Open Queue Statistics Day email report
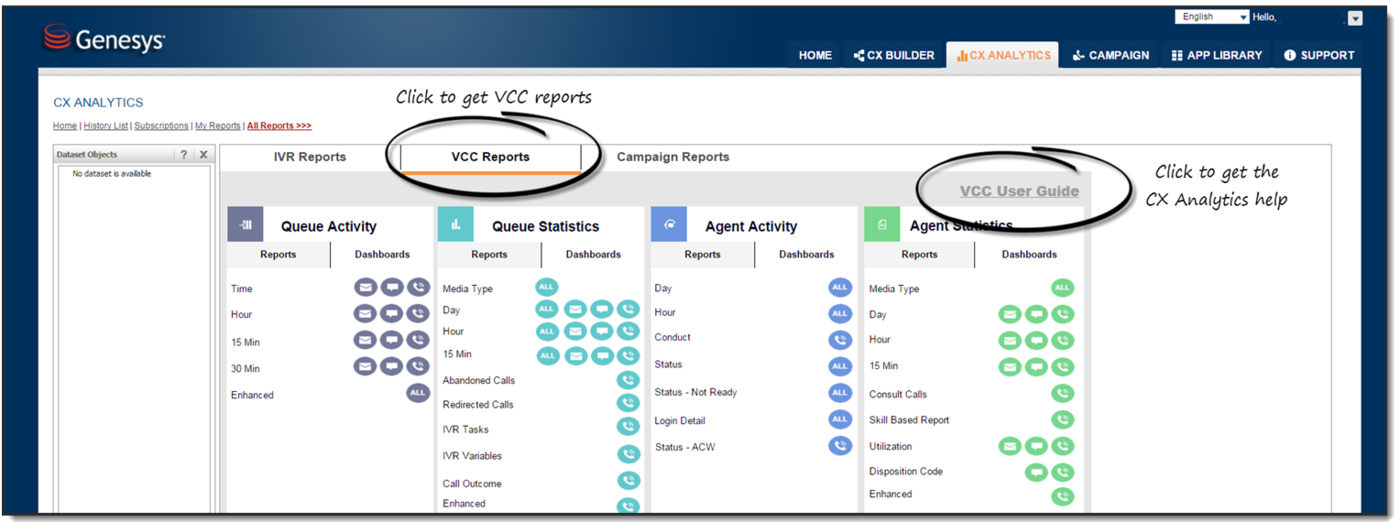Screen dimensions: 1400x522 coord(575,309)
